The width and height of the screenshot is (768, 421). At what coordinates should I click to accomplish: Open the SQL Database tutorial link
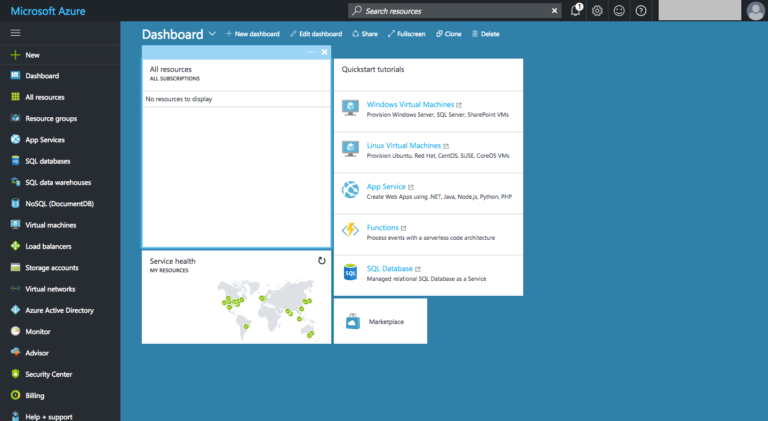click(x=390, y=269)
